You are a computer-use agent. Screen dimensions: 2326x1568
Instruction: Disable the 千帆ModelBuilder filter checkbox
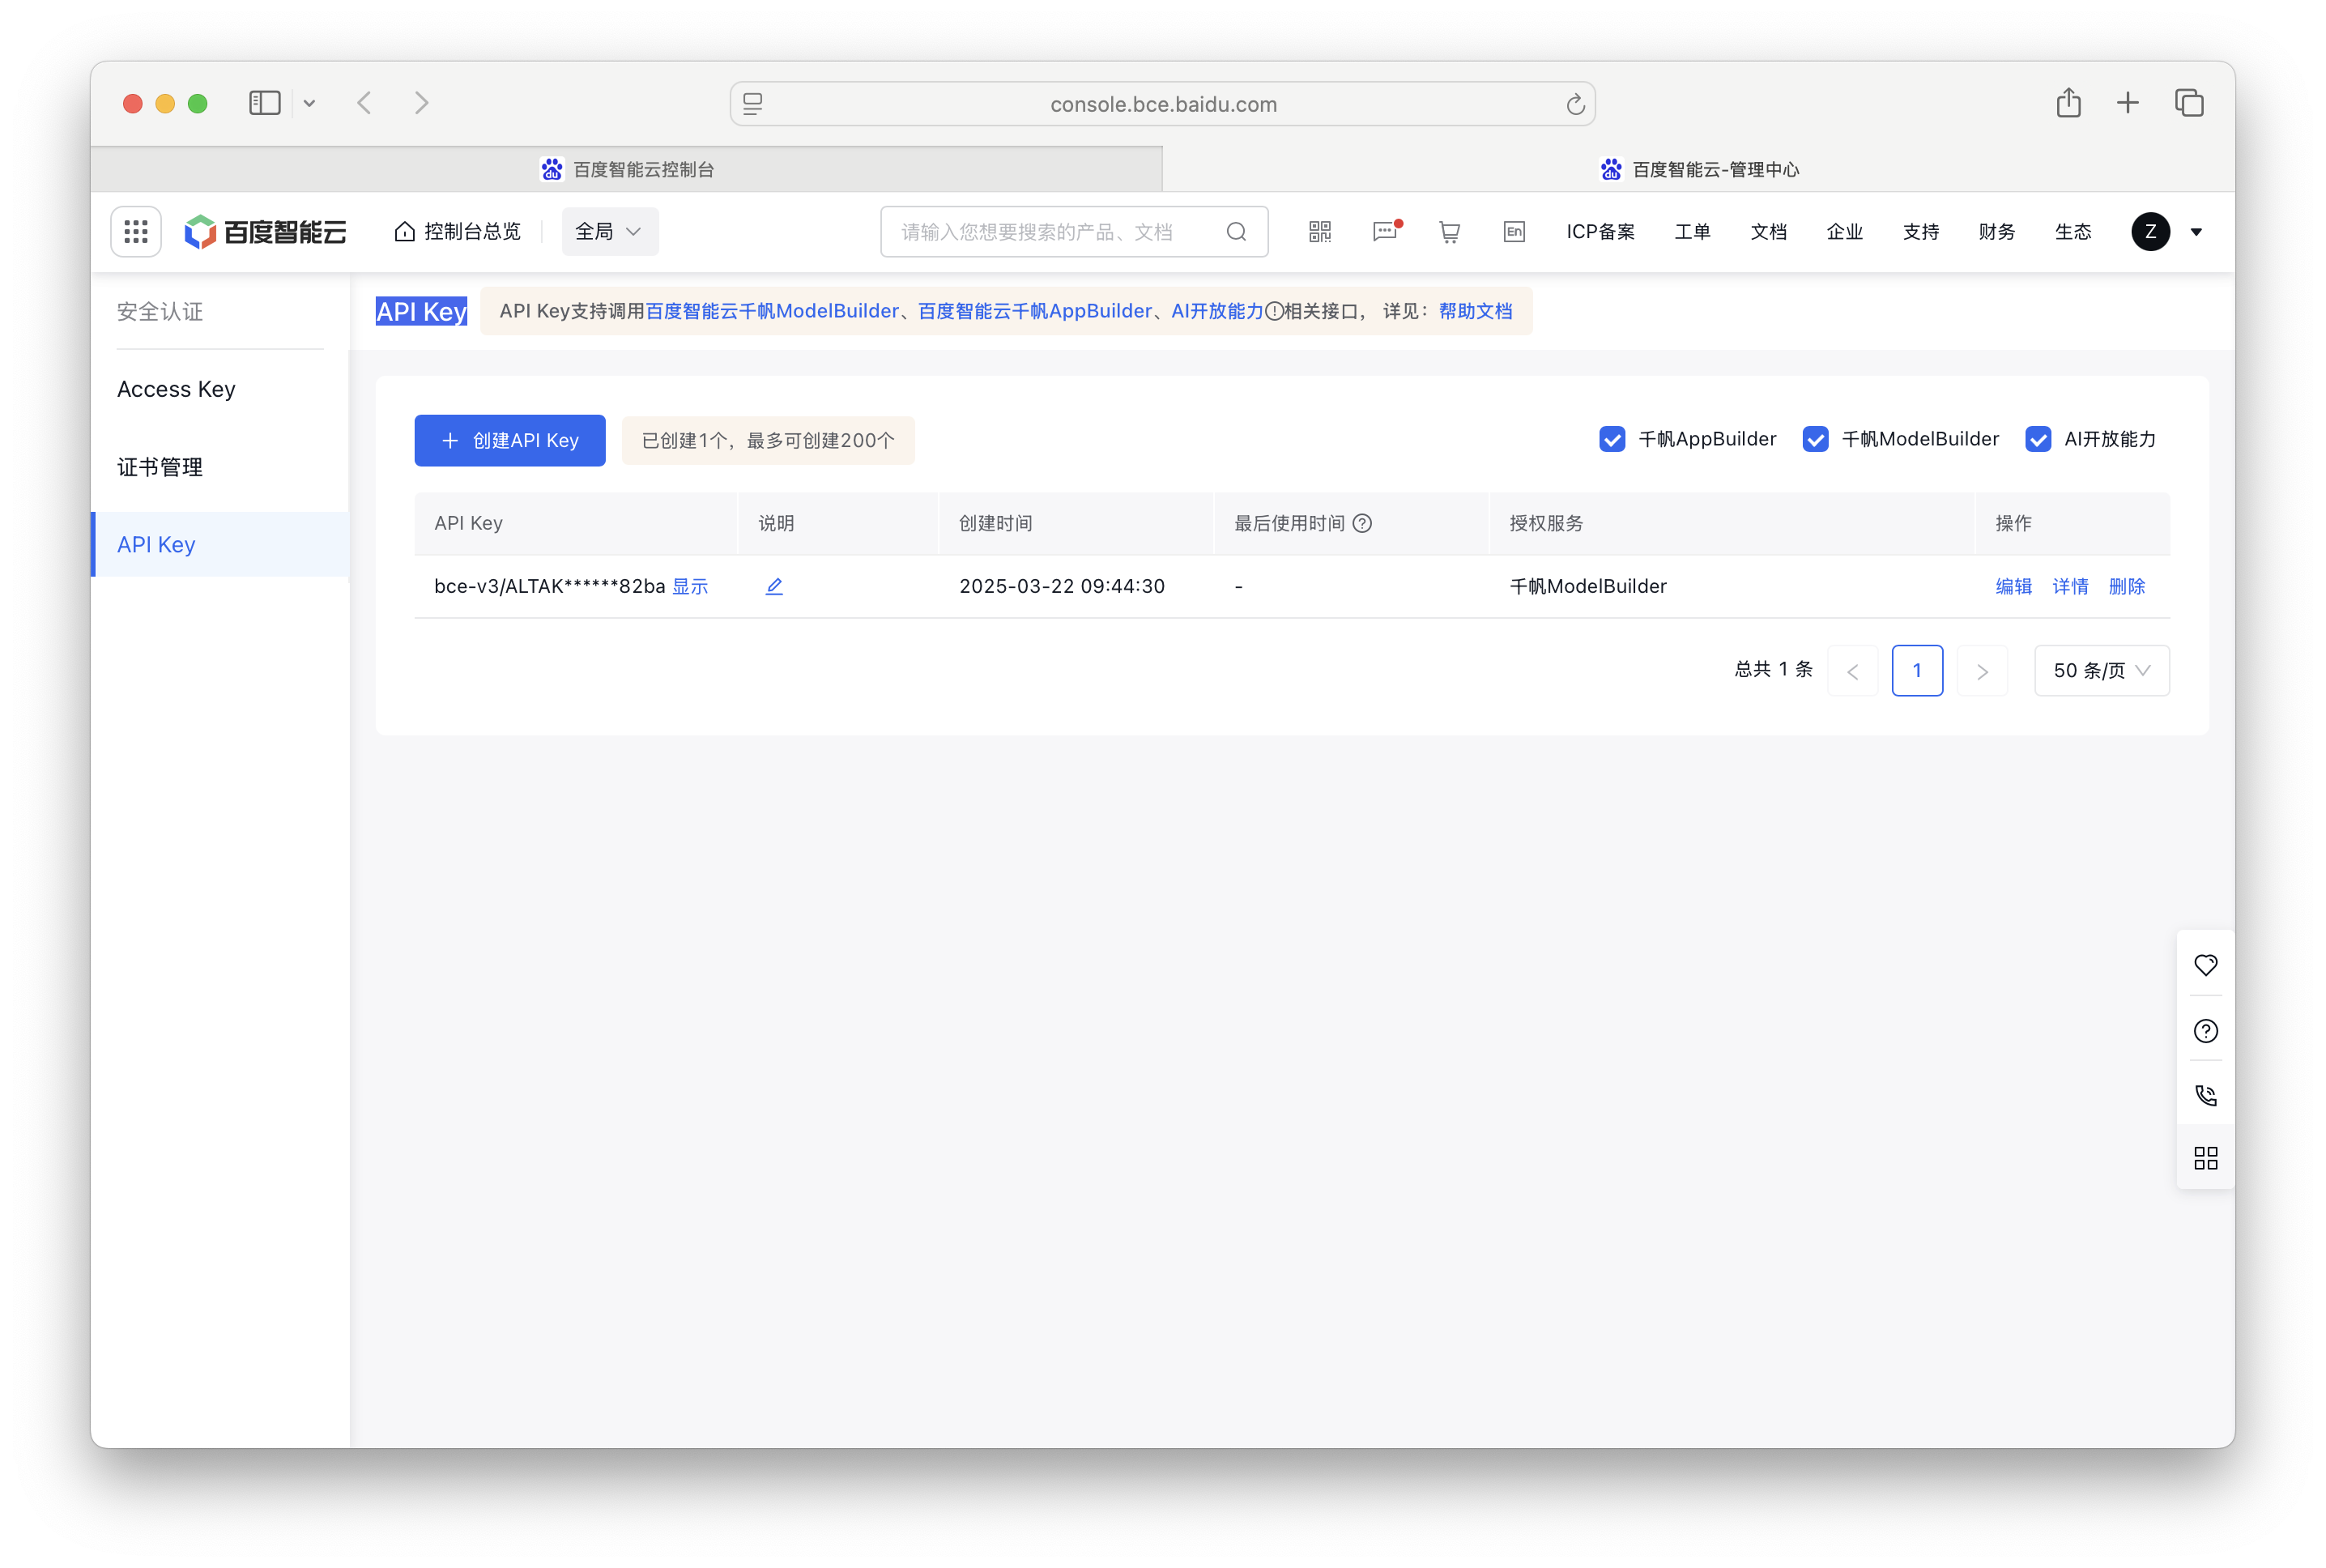point(1816,439)
